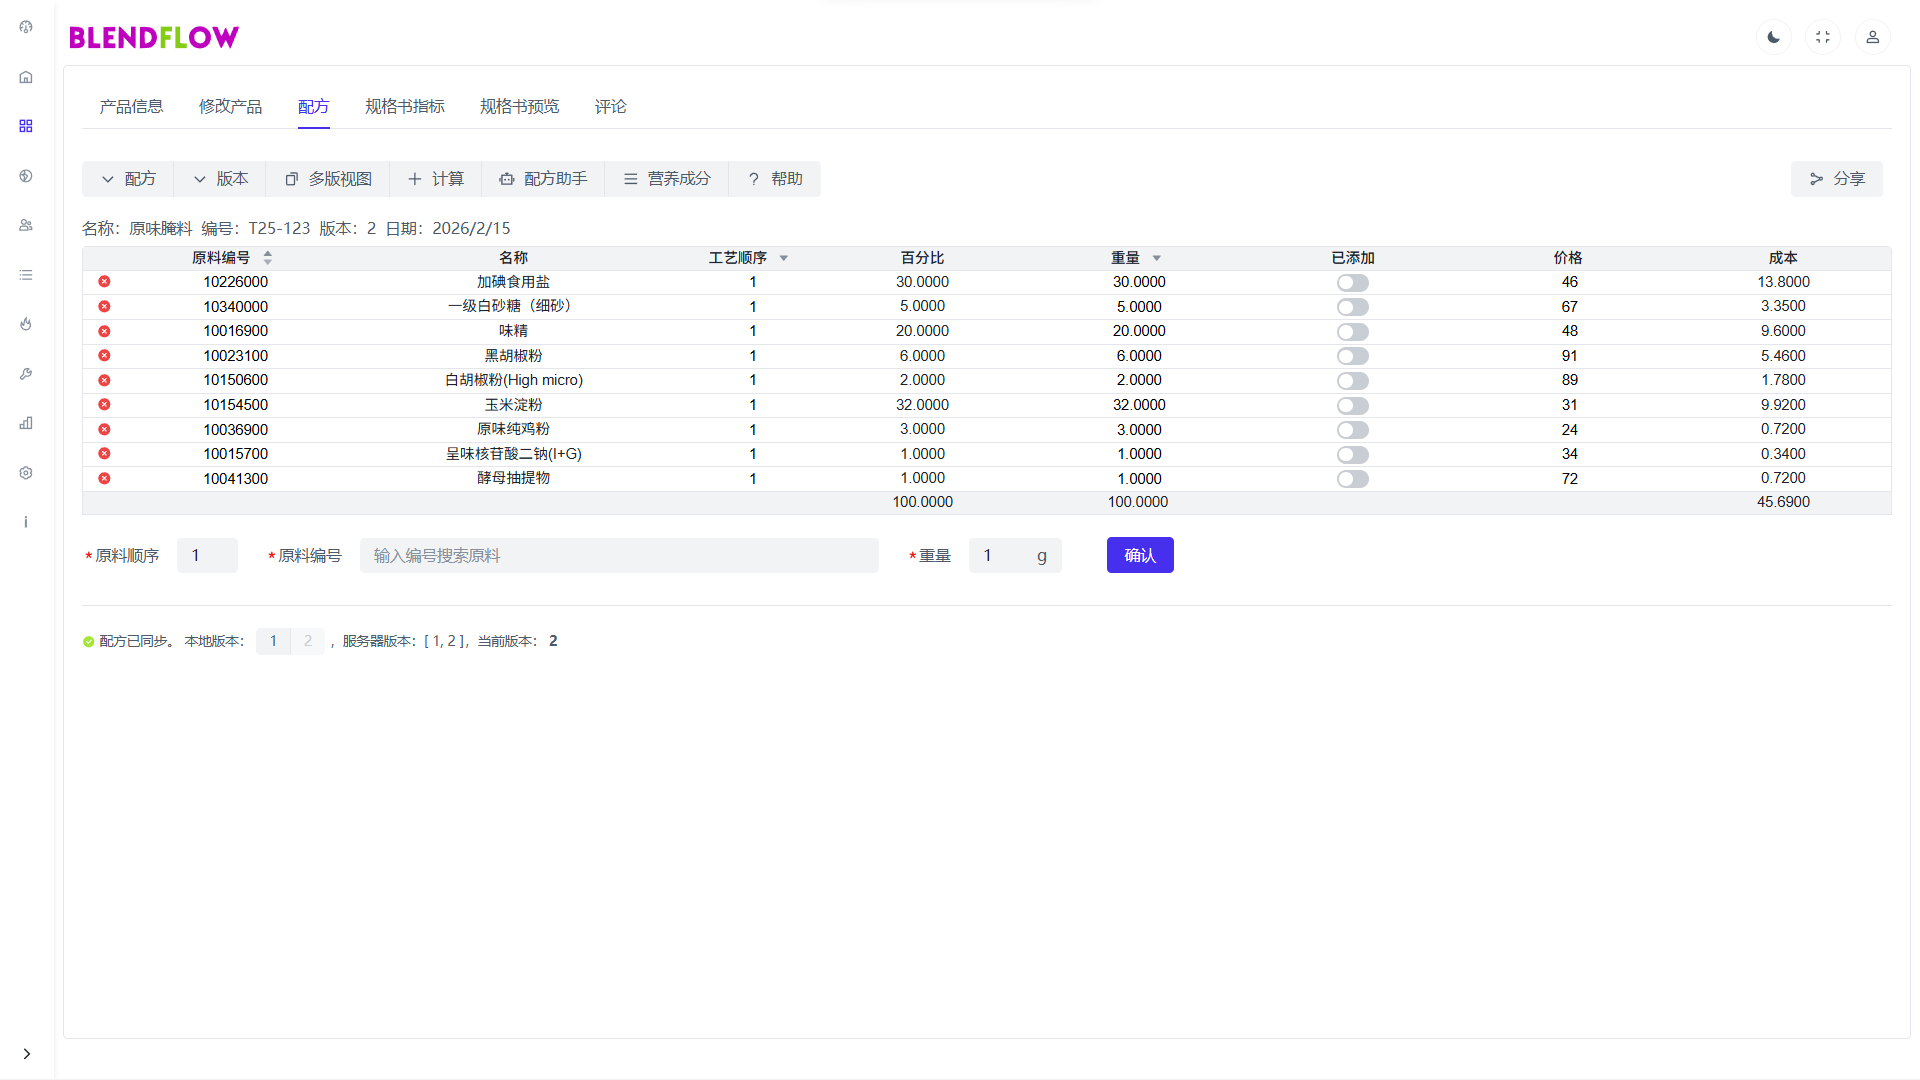The width and height of the screenshot is (1920, 1080).
Task: Switch to the 评论 tab
Action: click(x=610, y=107)
